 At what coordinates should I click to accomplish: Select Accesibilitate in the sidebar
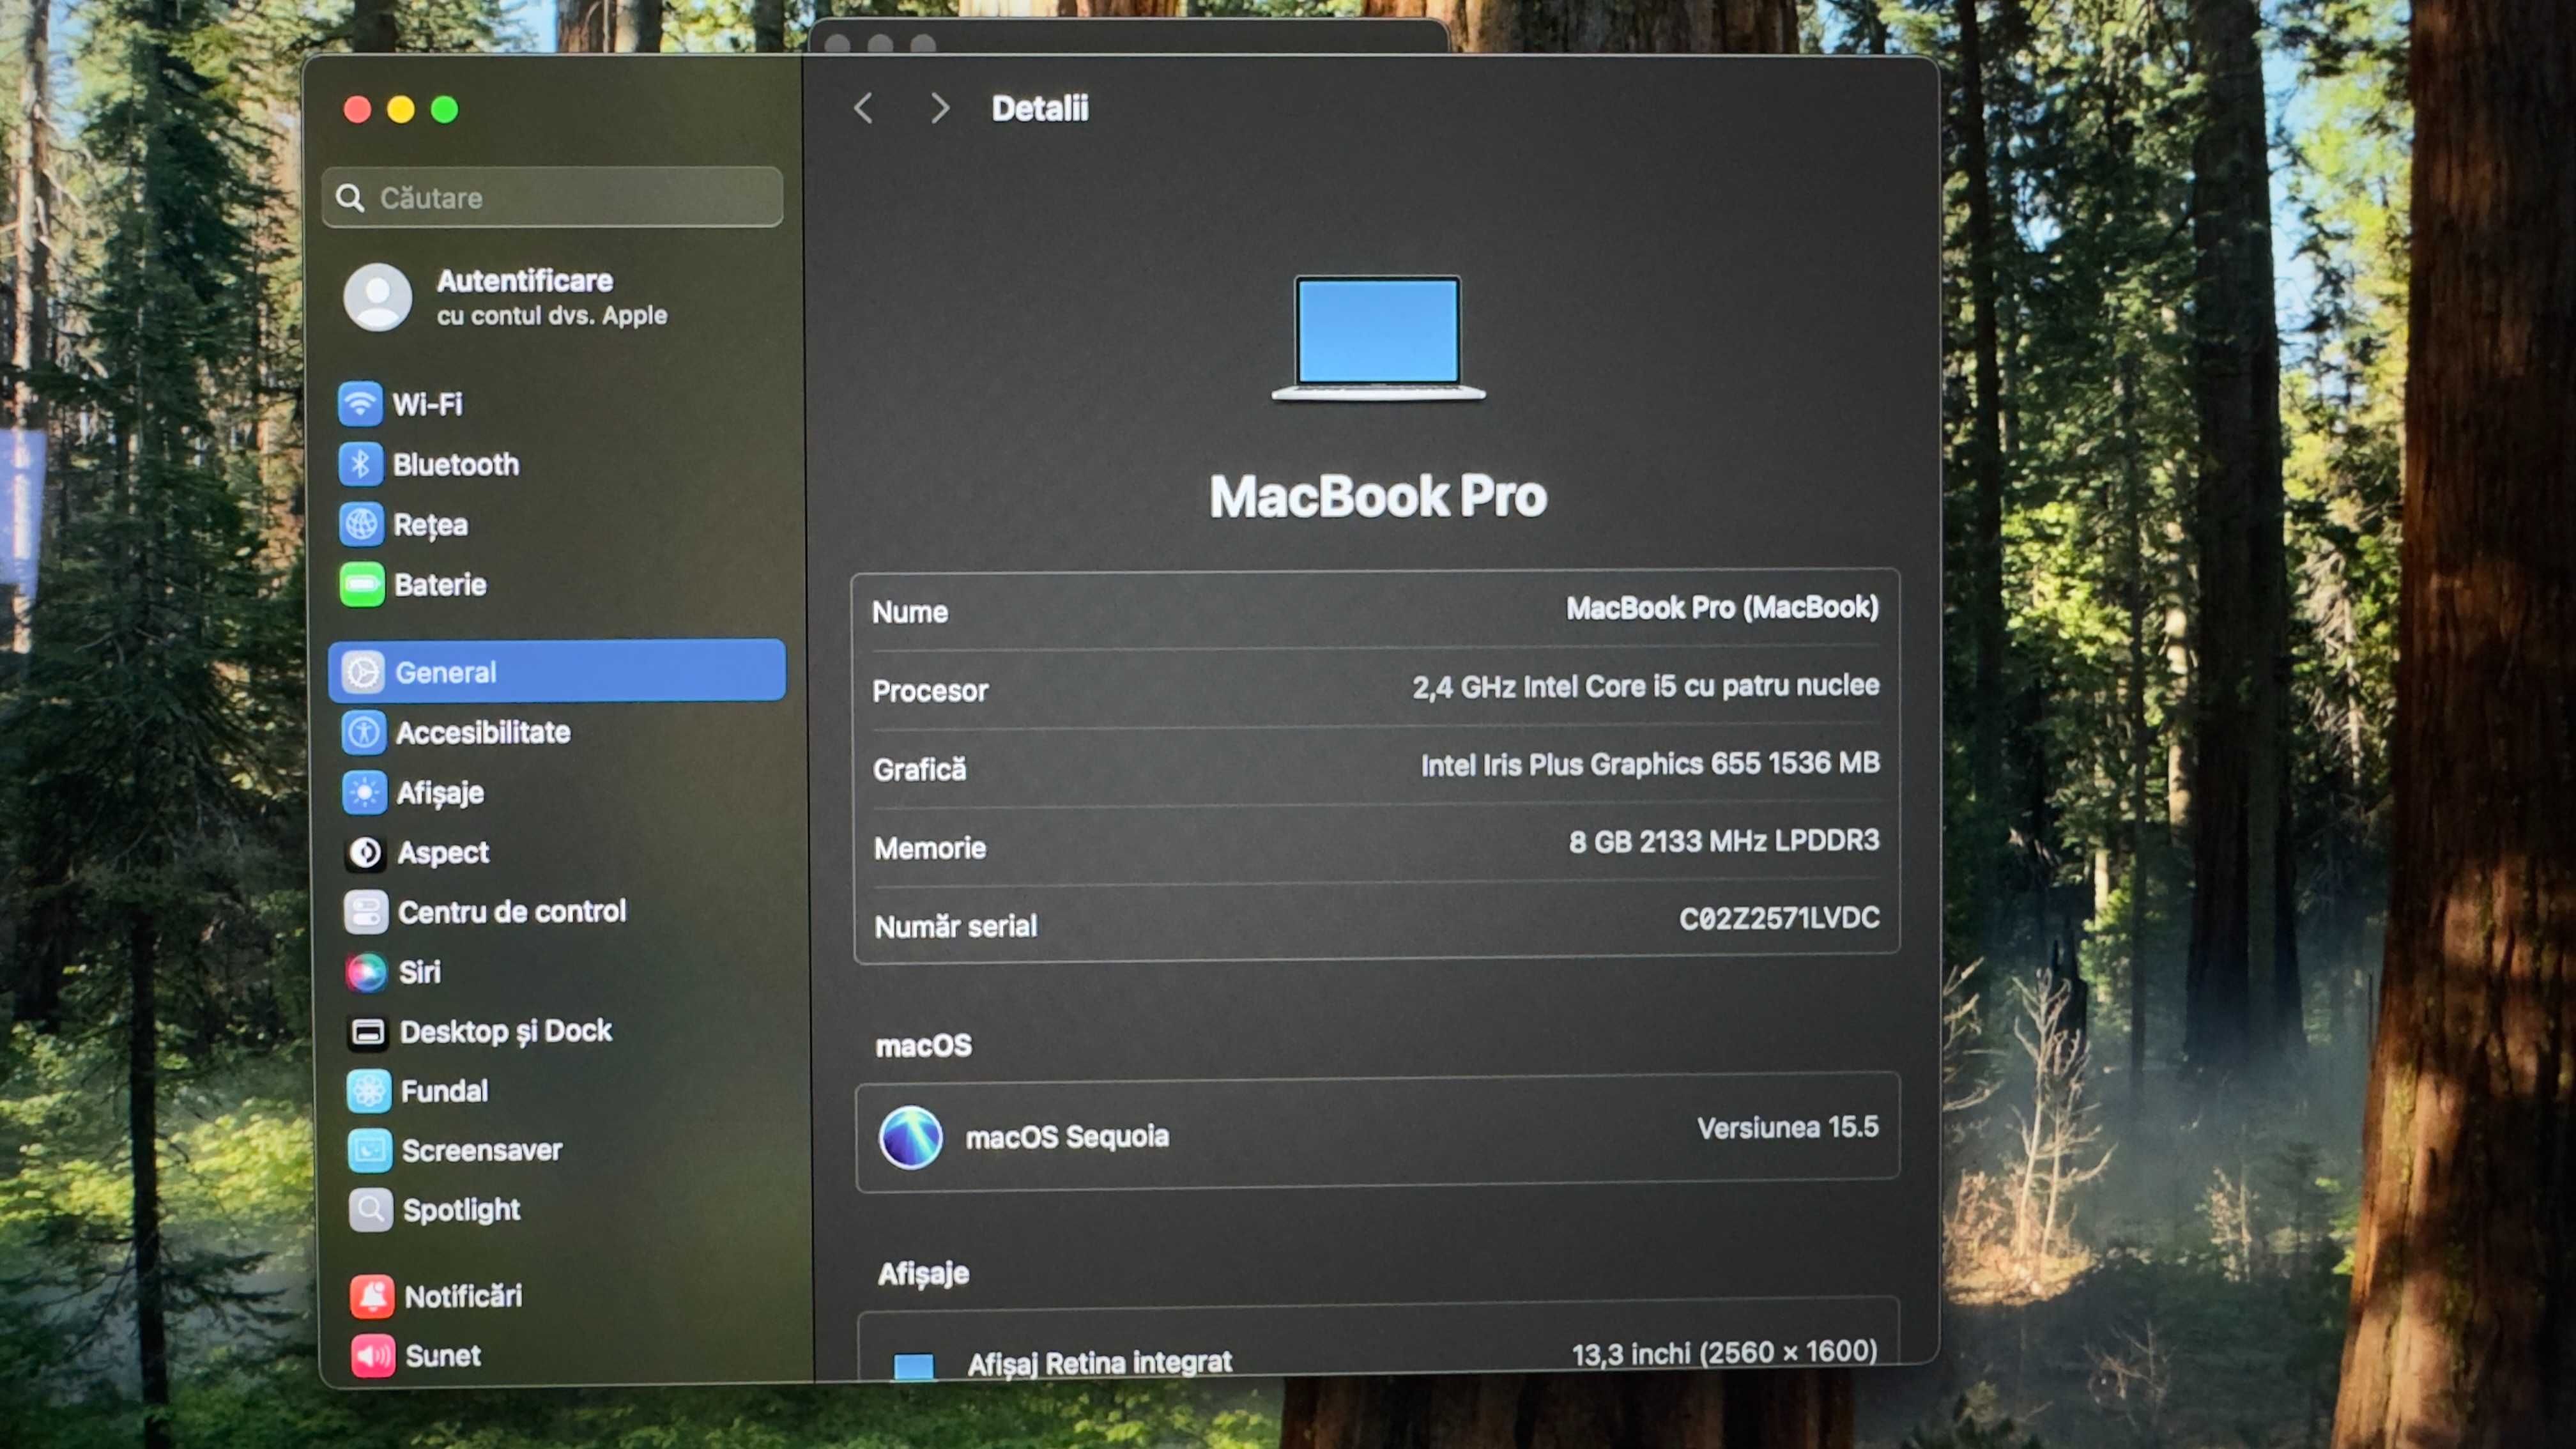[483, 732]
